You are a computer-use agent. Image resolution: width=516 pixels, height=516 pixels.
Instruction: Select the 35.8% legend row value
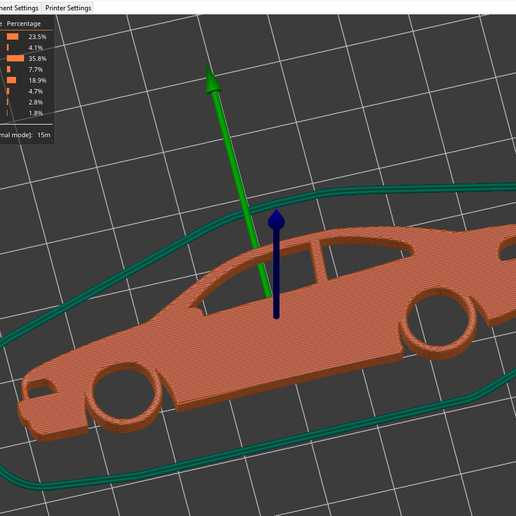tap(37, 59)
